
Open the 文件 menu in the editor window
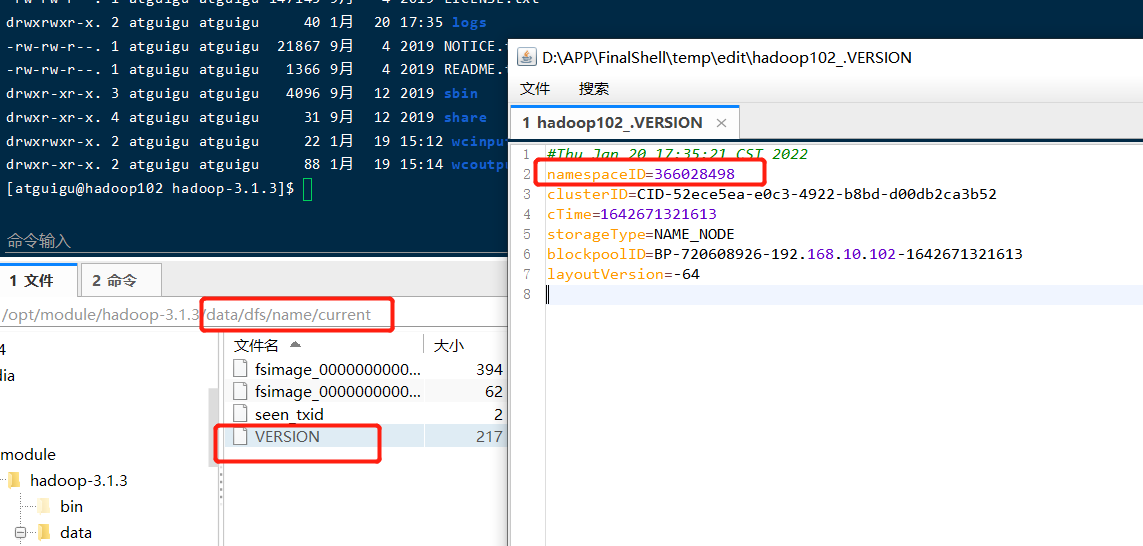tap(534, 89)
